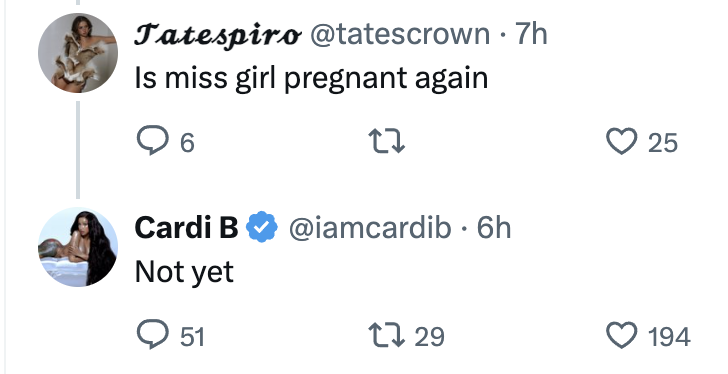Click the 194 likes count

669,336
